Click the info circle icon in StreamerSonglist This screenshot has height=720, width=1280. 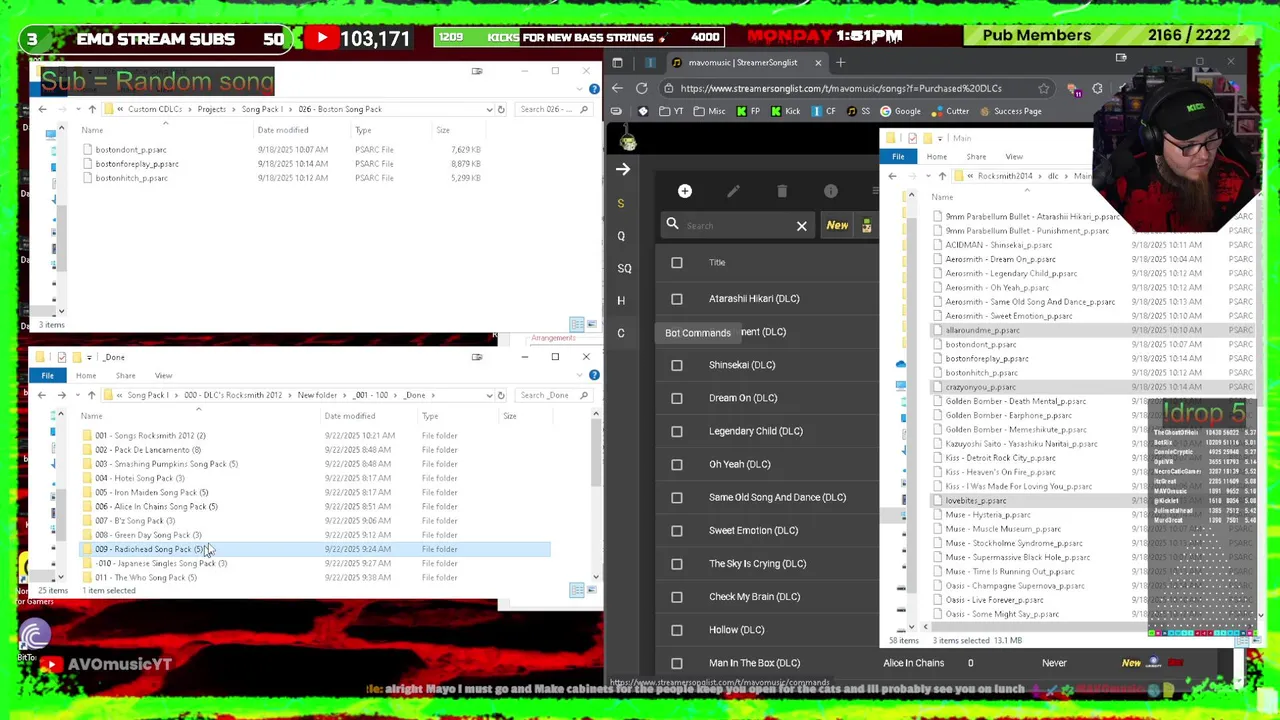[x=831, y=191]
